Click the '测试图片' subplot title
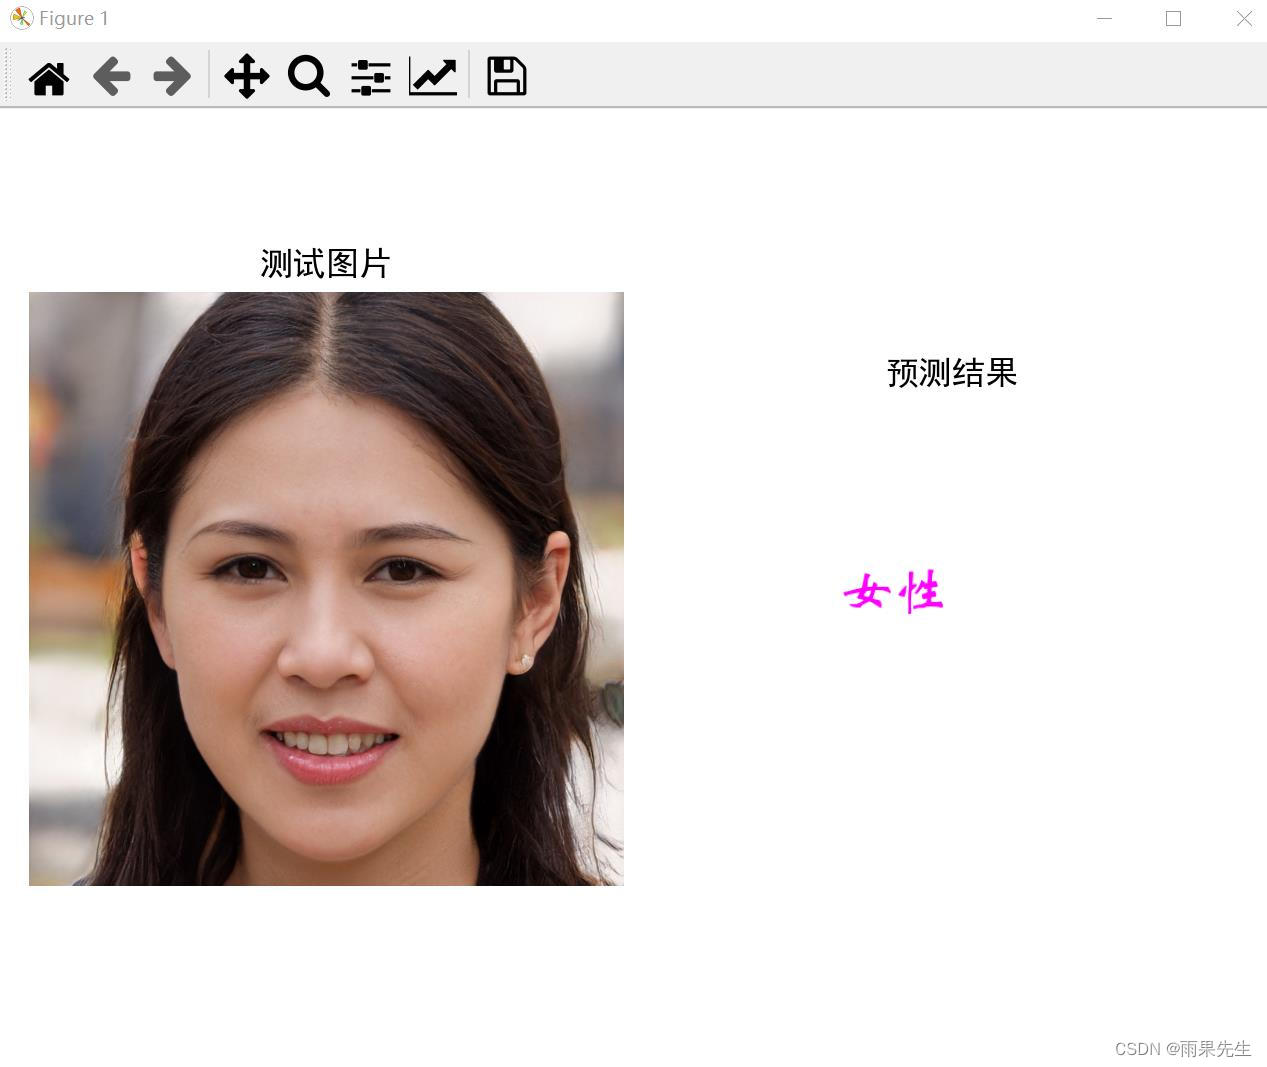Screen dimensions: 1267x1067 (x=325, y=264)
